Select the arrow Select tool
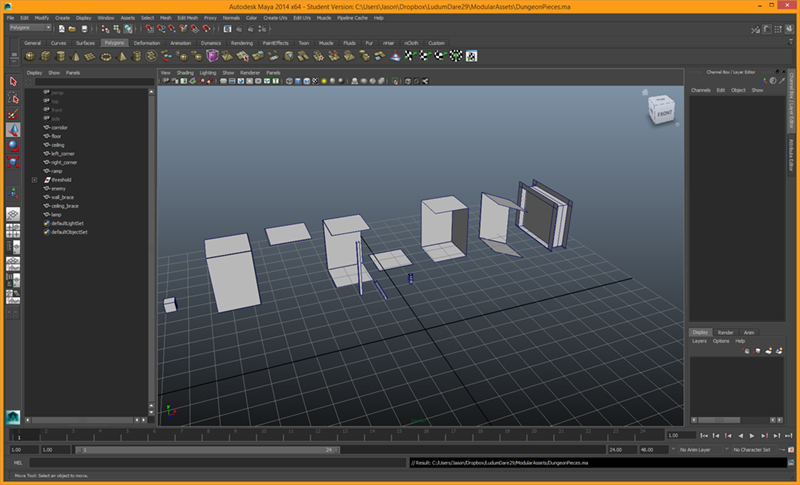 pyautogui.click(x=13, y=82)
